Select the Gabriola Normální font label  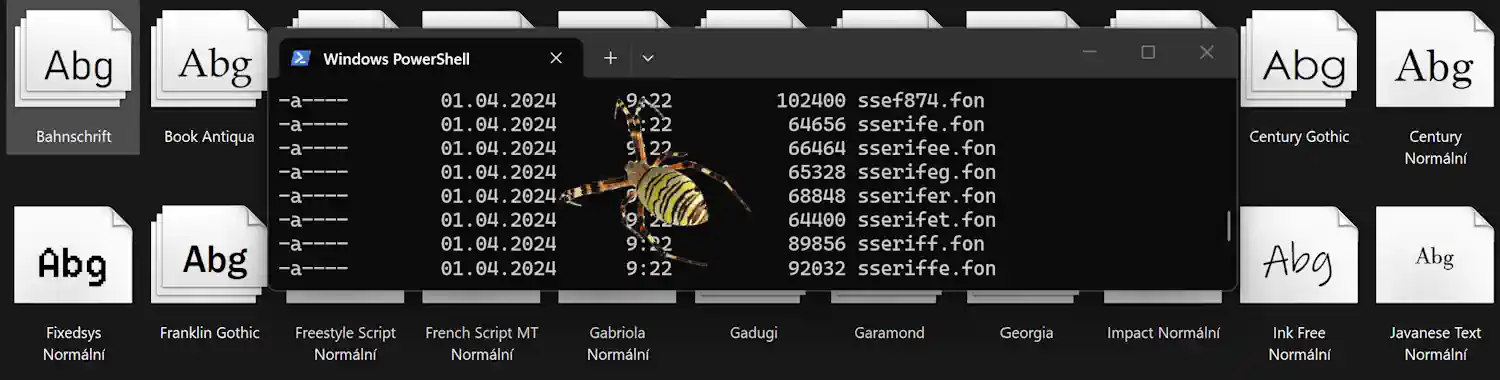pos(617,343)
